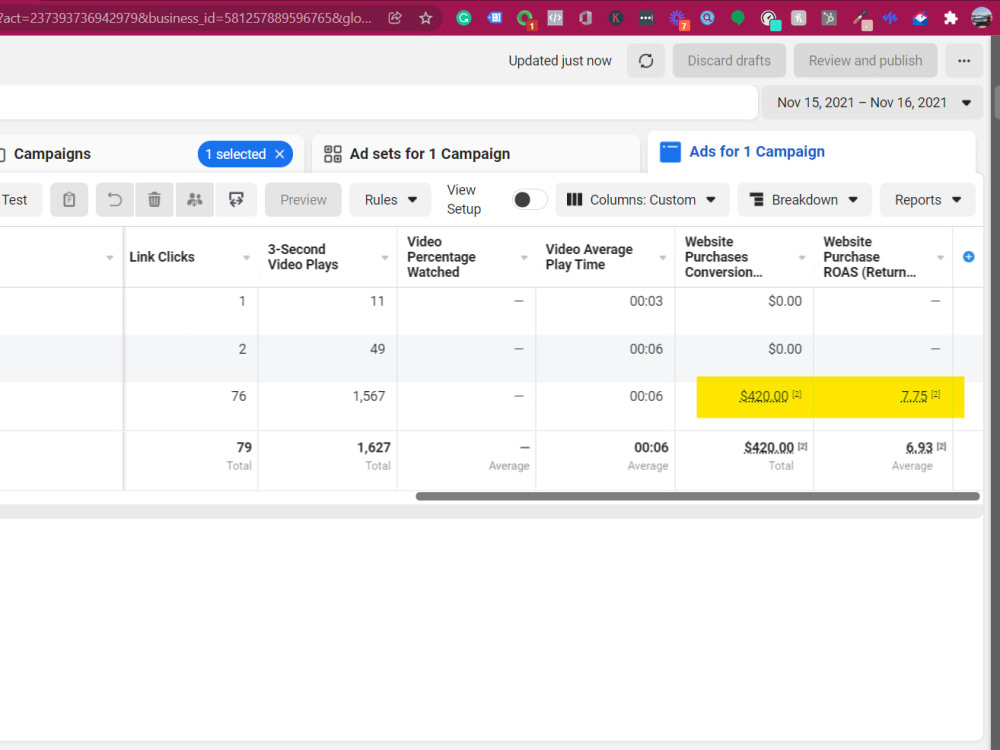Add a column with the plus icon

coord(968,257)
